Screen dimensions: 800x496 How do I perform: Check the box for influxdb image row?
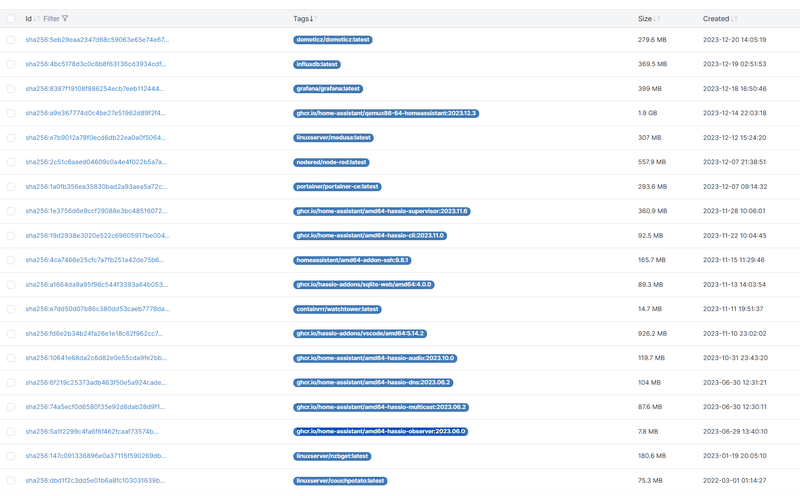coord(11,64)
